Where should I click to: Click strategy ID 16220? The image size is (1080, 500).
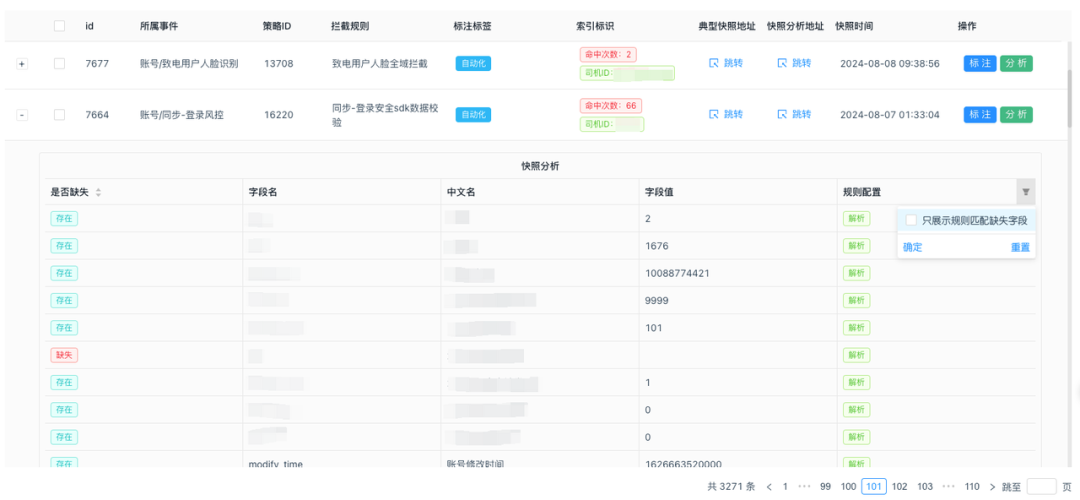click(278, 115)
